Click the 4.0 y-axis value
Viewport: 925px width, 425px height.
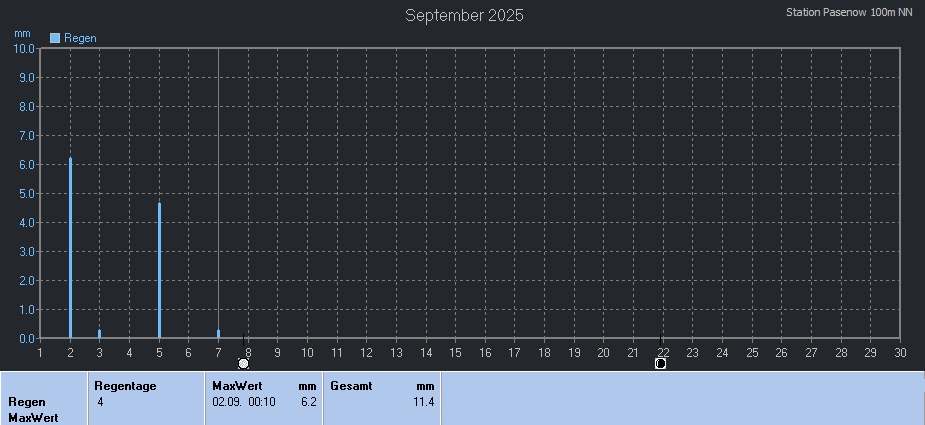26,223
